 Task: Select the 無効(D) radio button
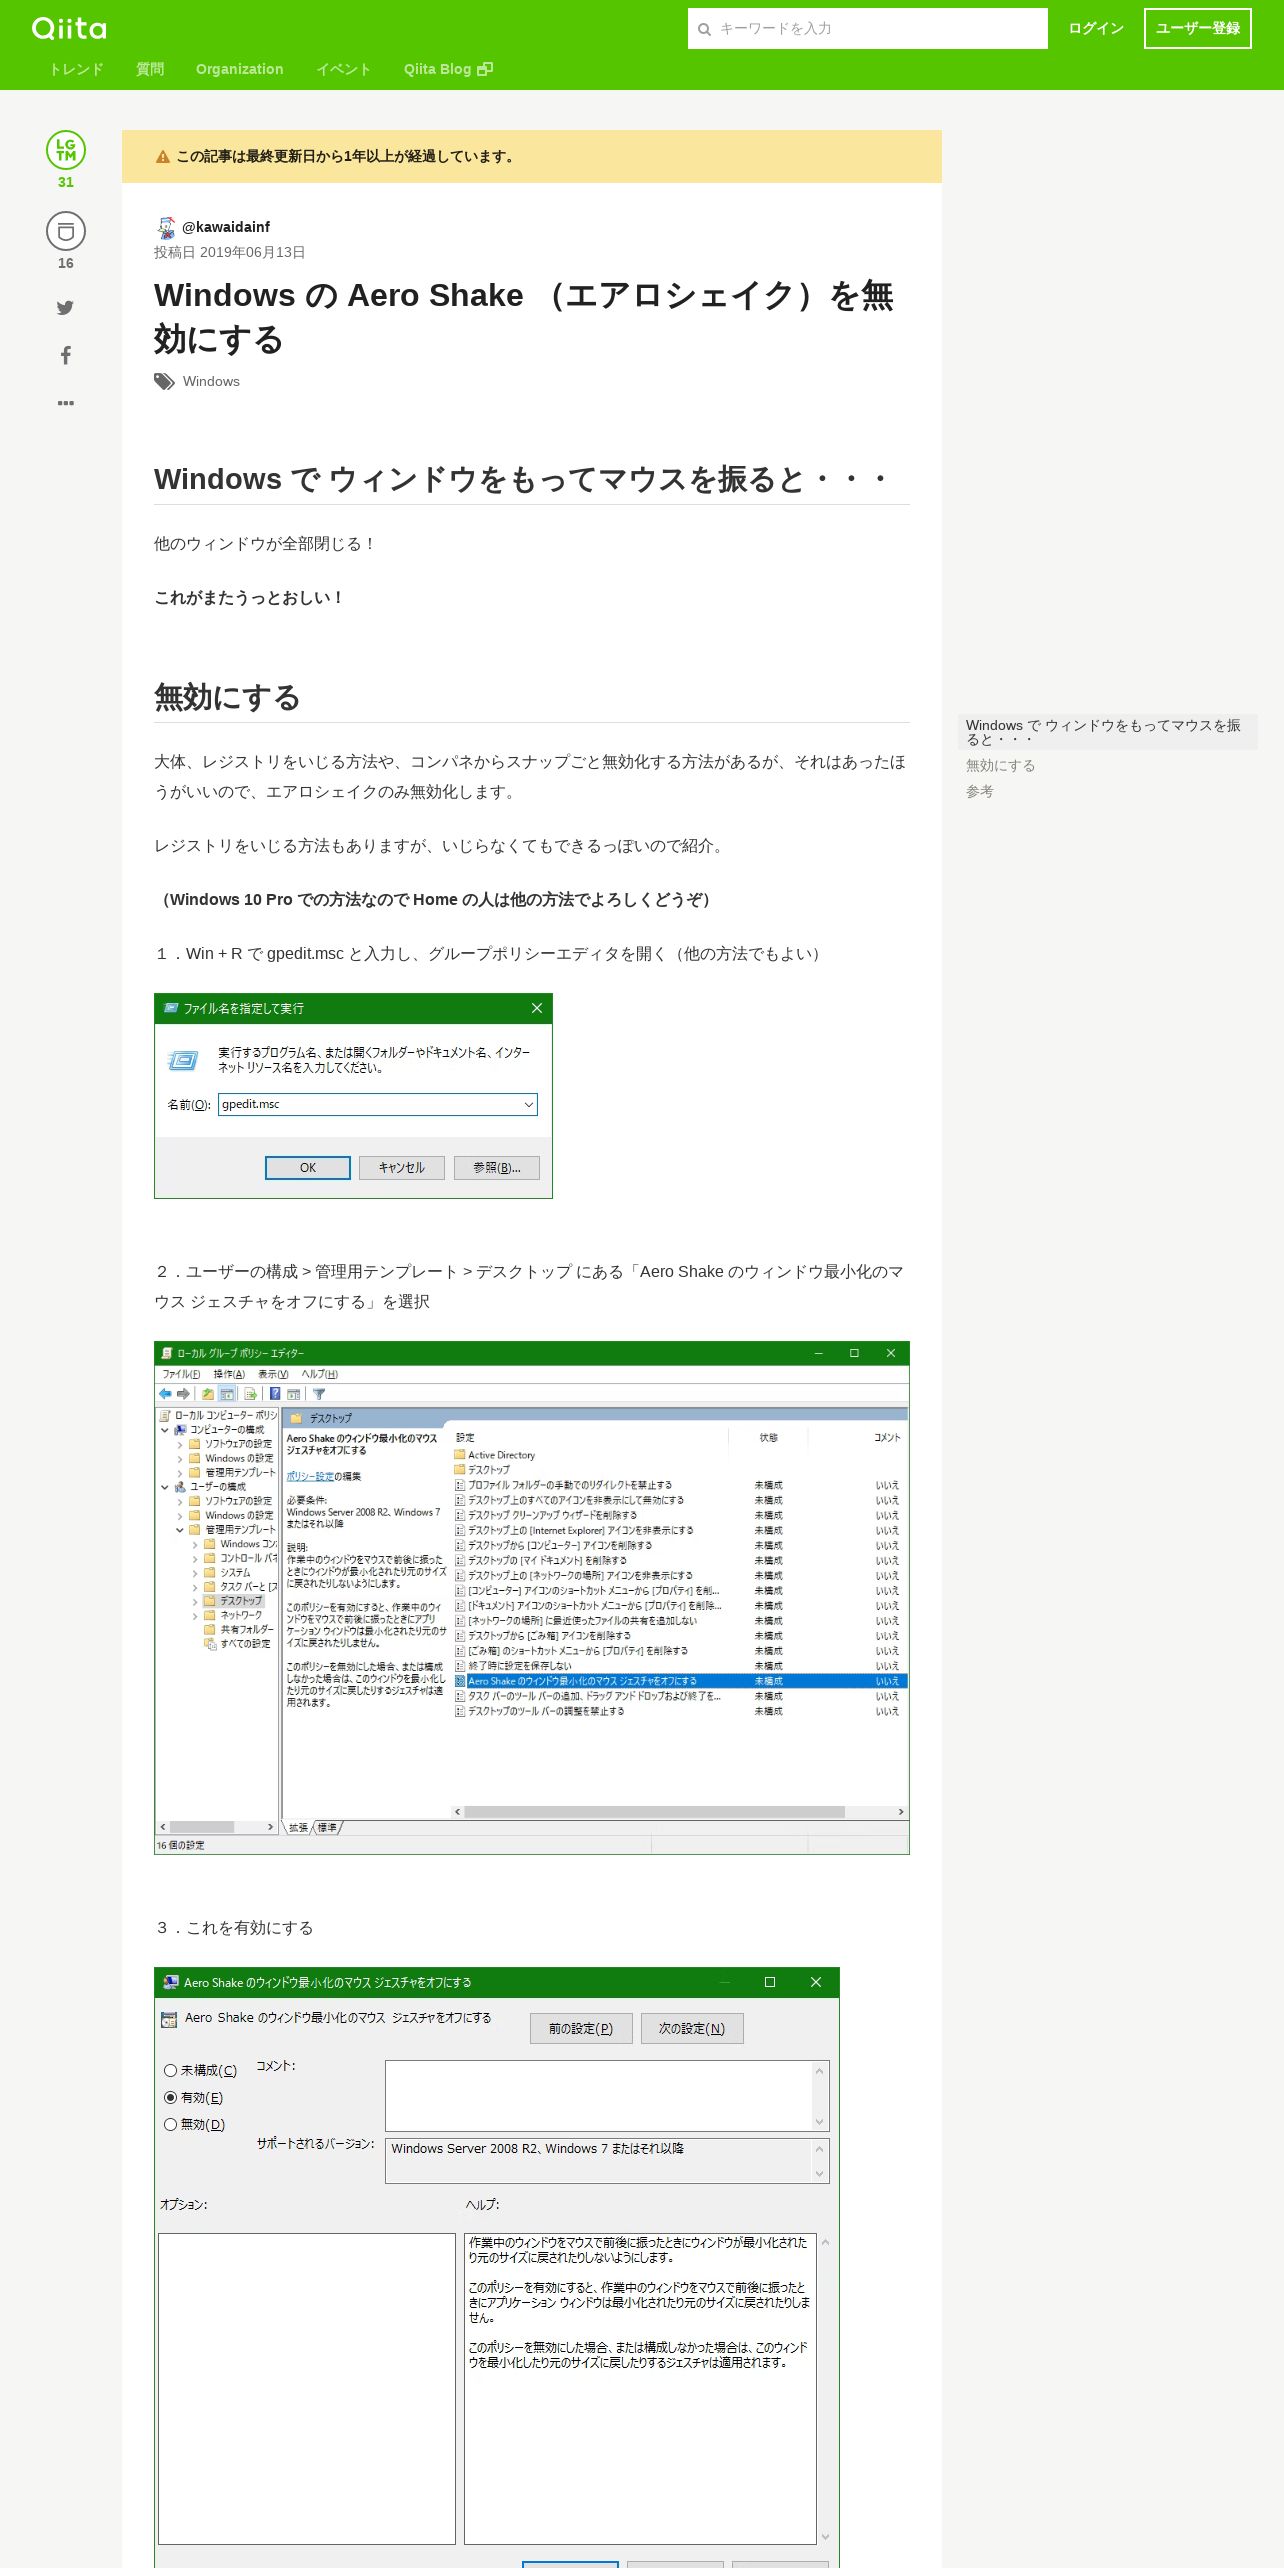point(170,2125)
